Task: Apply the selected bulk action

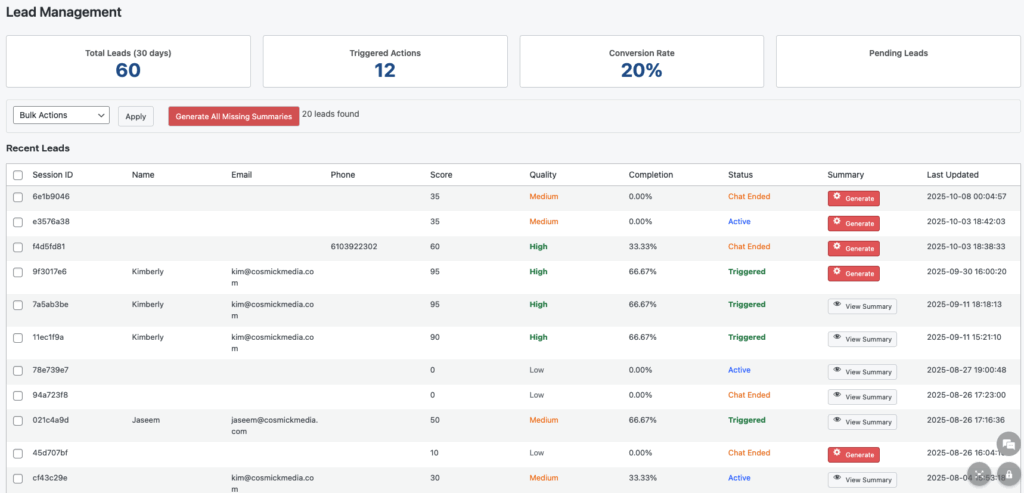Action: pos(136,116)
